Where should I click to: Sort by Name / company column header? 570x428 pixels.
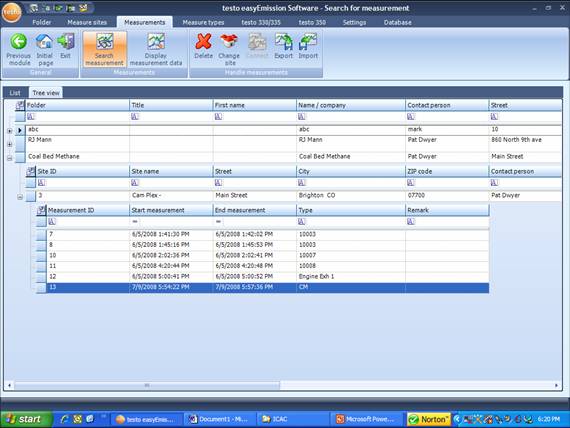[x=351, y=105]
